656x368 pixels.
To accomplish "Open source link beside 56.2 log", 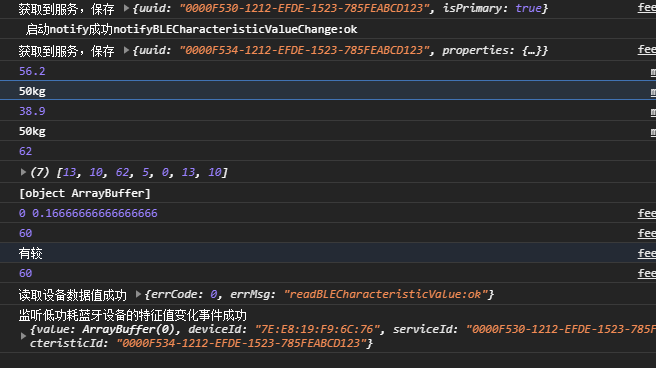I will pos(653,72).
